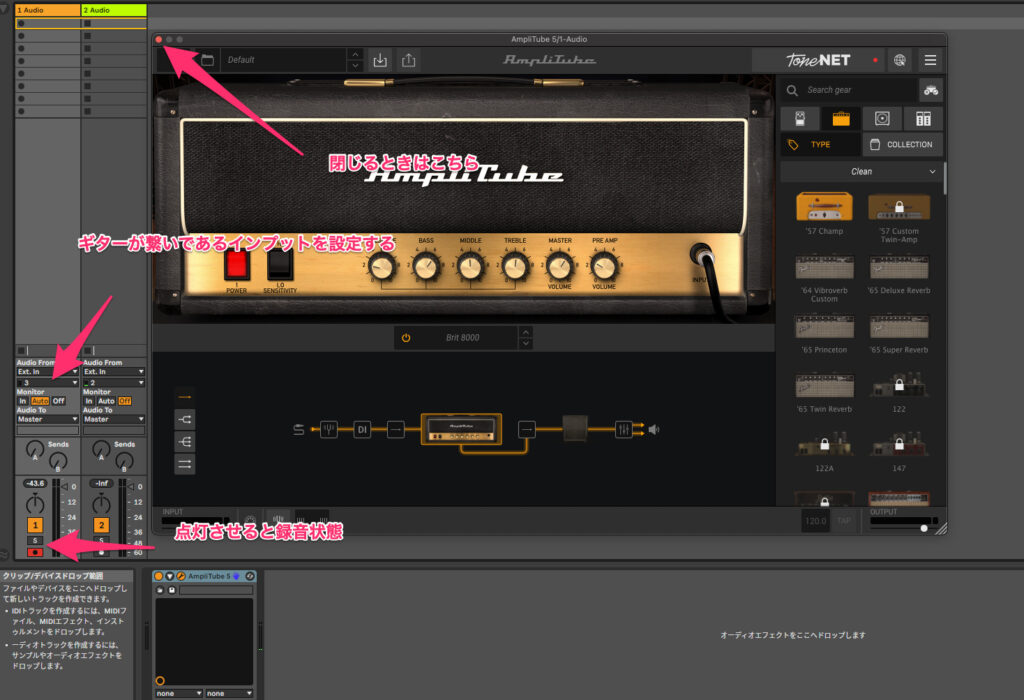Click the save preset download icon
This screenshot has width=1024, height=700.
380,60
